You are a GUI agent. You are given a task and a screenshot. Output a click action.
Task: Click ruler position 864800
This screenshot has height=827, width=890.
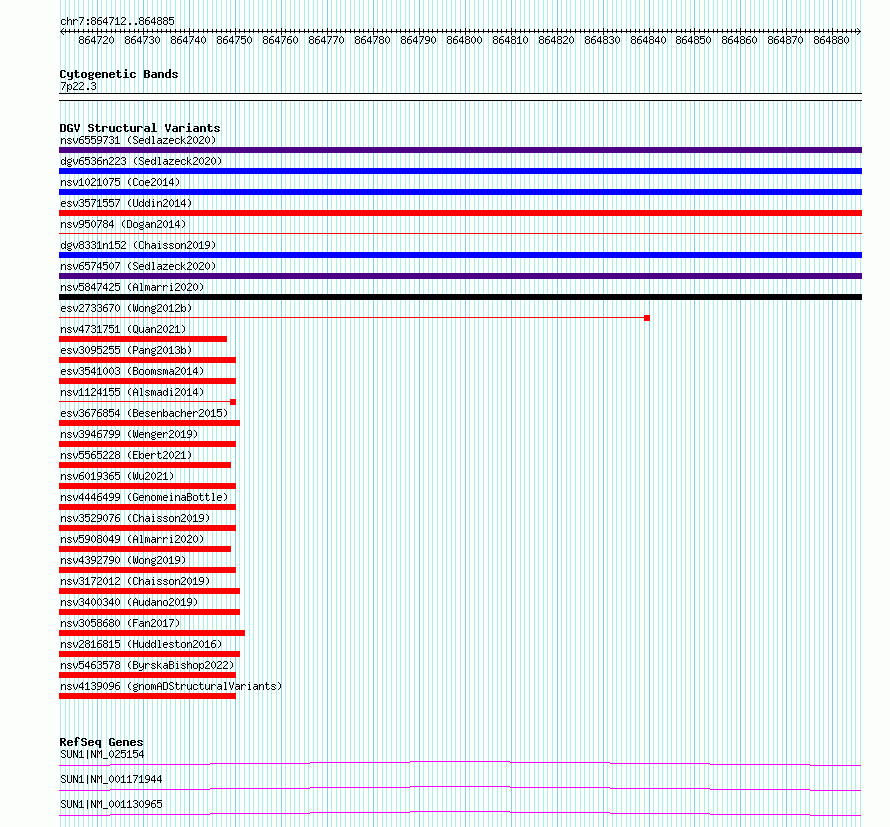464,40
